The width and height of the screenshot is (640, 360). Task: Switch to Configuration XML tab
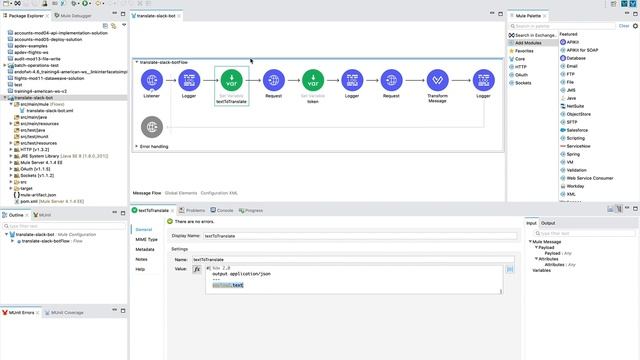click(219, 193)
